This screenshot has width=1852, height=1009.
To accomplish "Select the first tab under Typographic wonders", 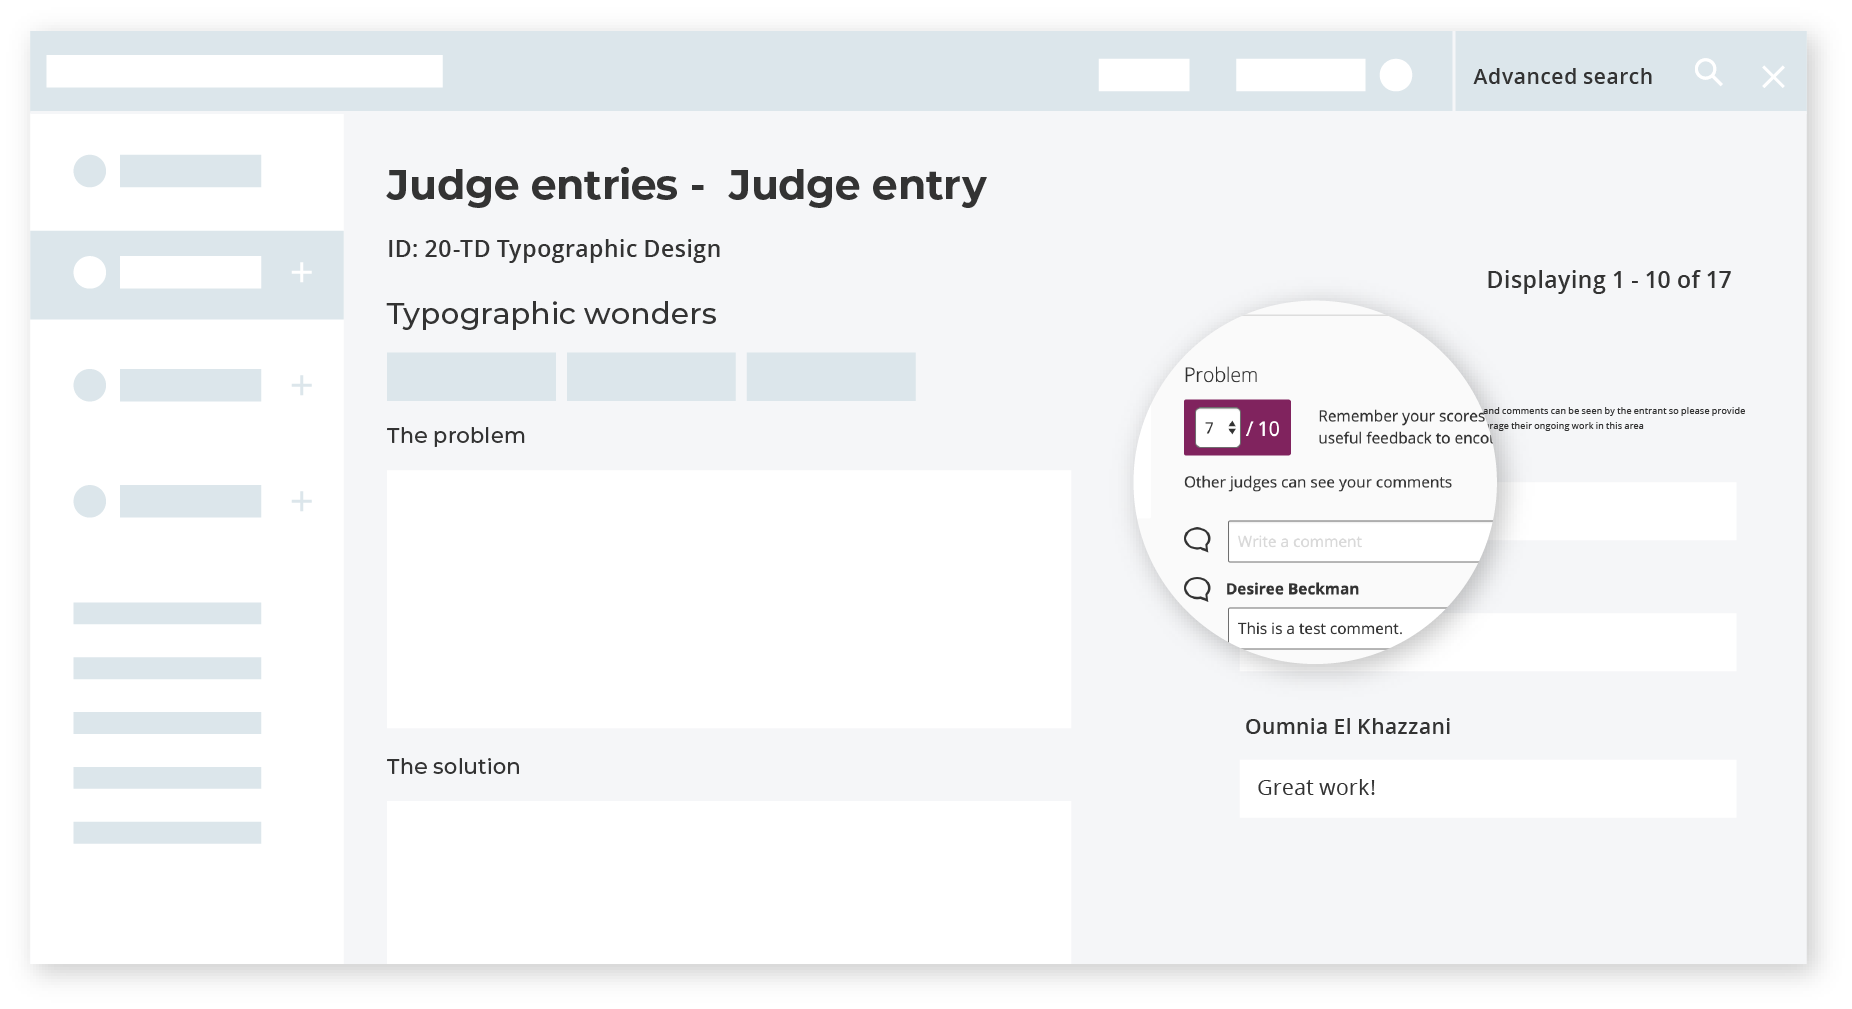I will [471, 377].
